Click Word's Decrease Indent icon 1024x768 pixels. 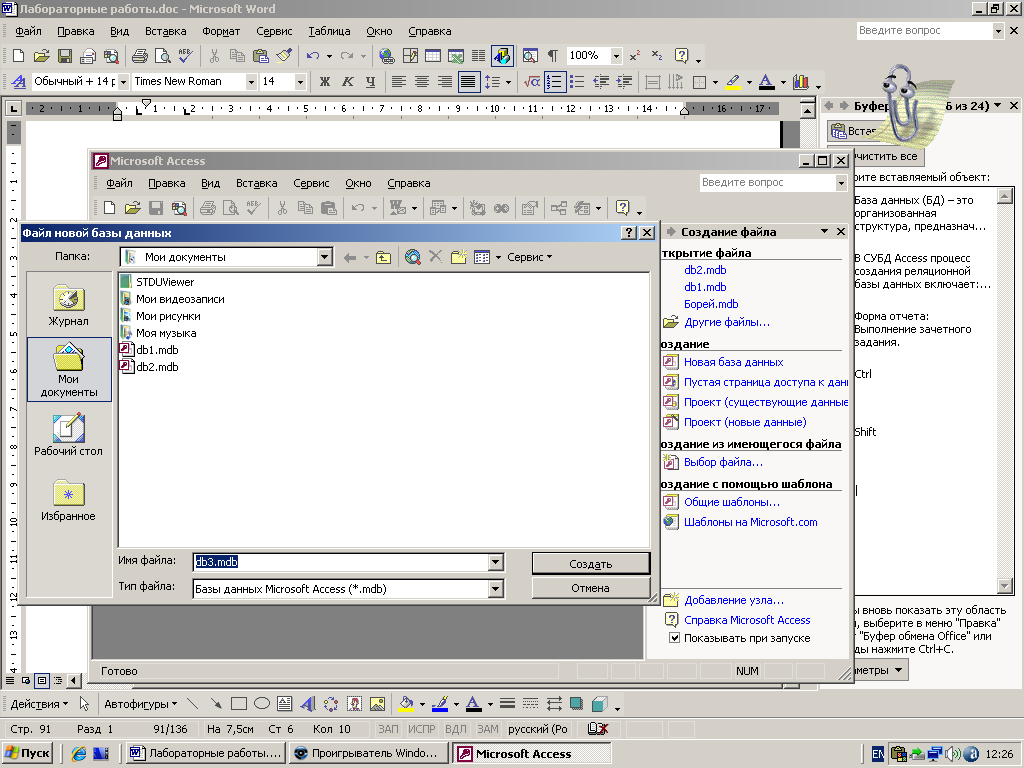601,82
